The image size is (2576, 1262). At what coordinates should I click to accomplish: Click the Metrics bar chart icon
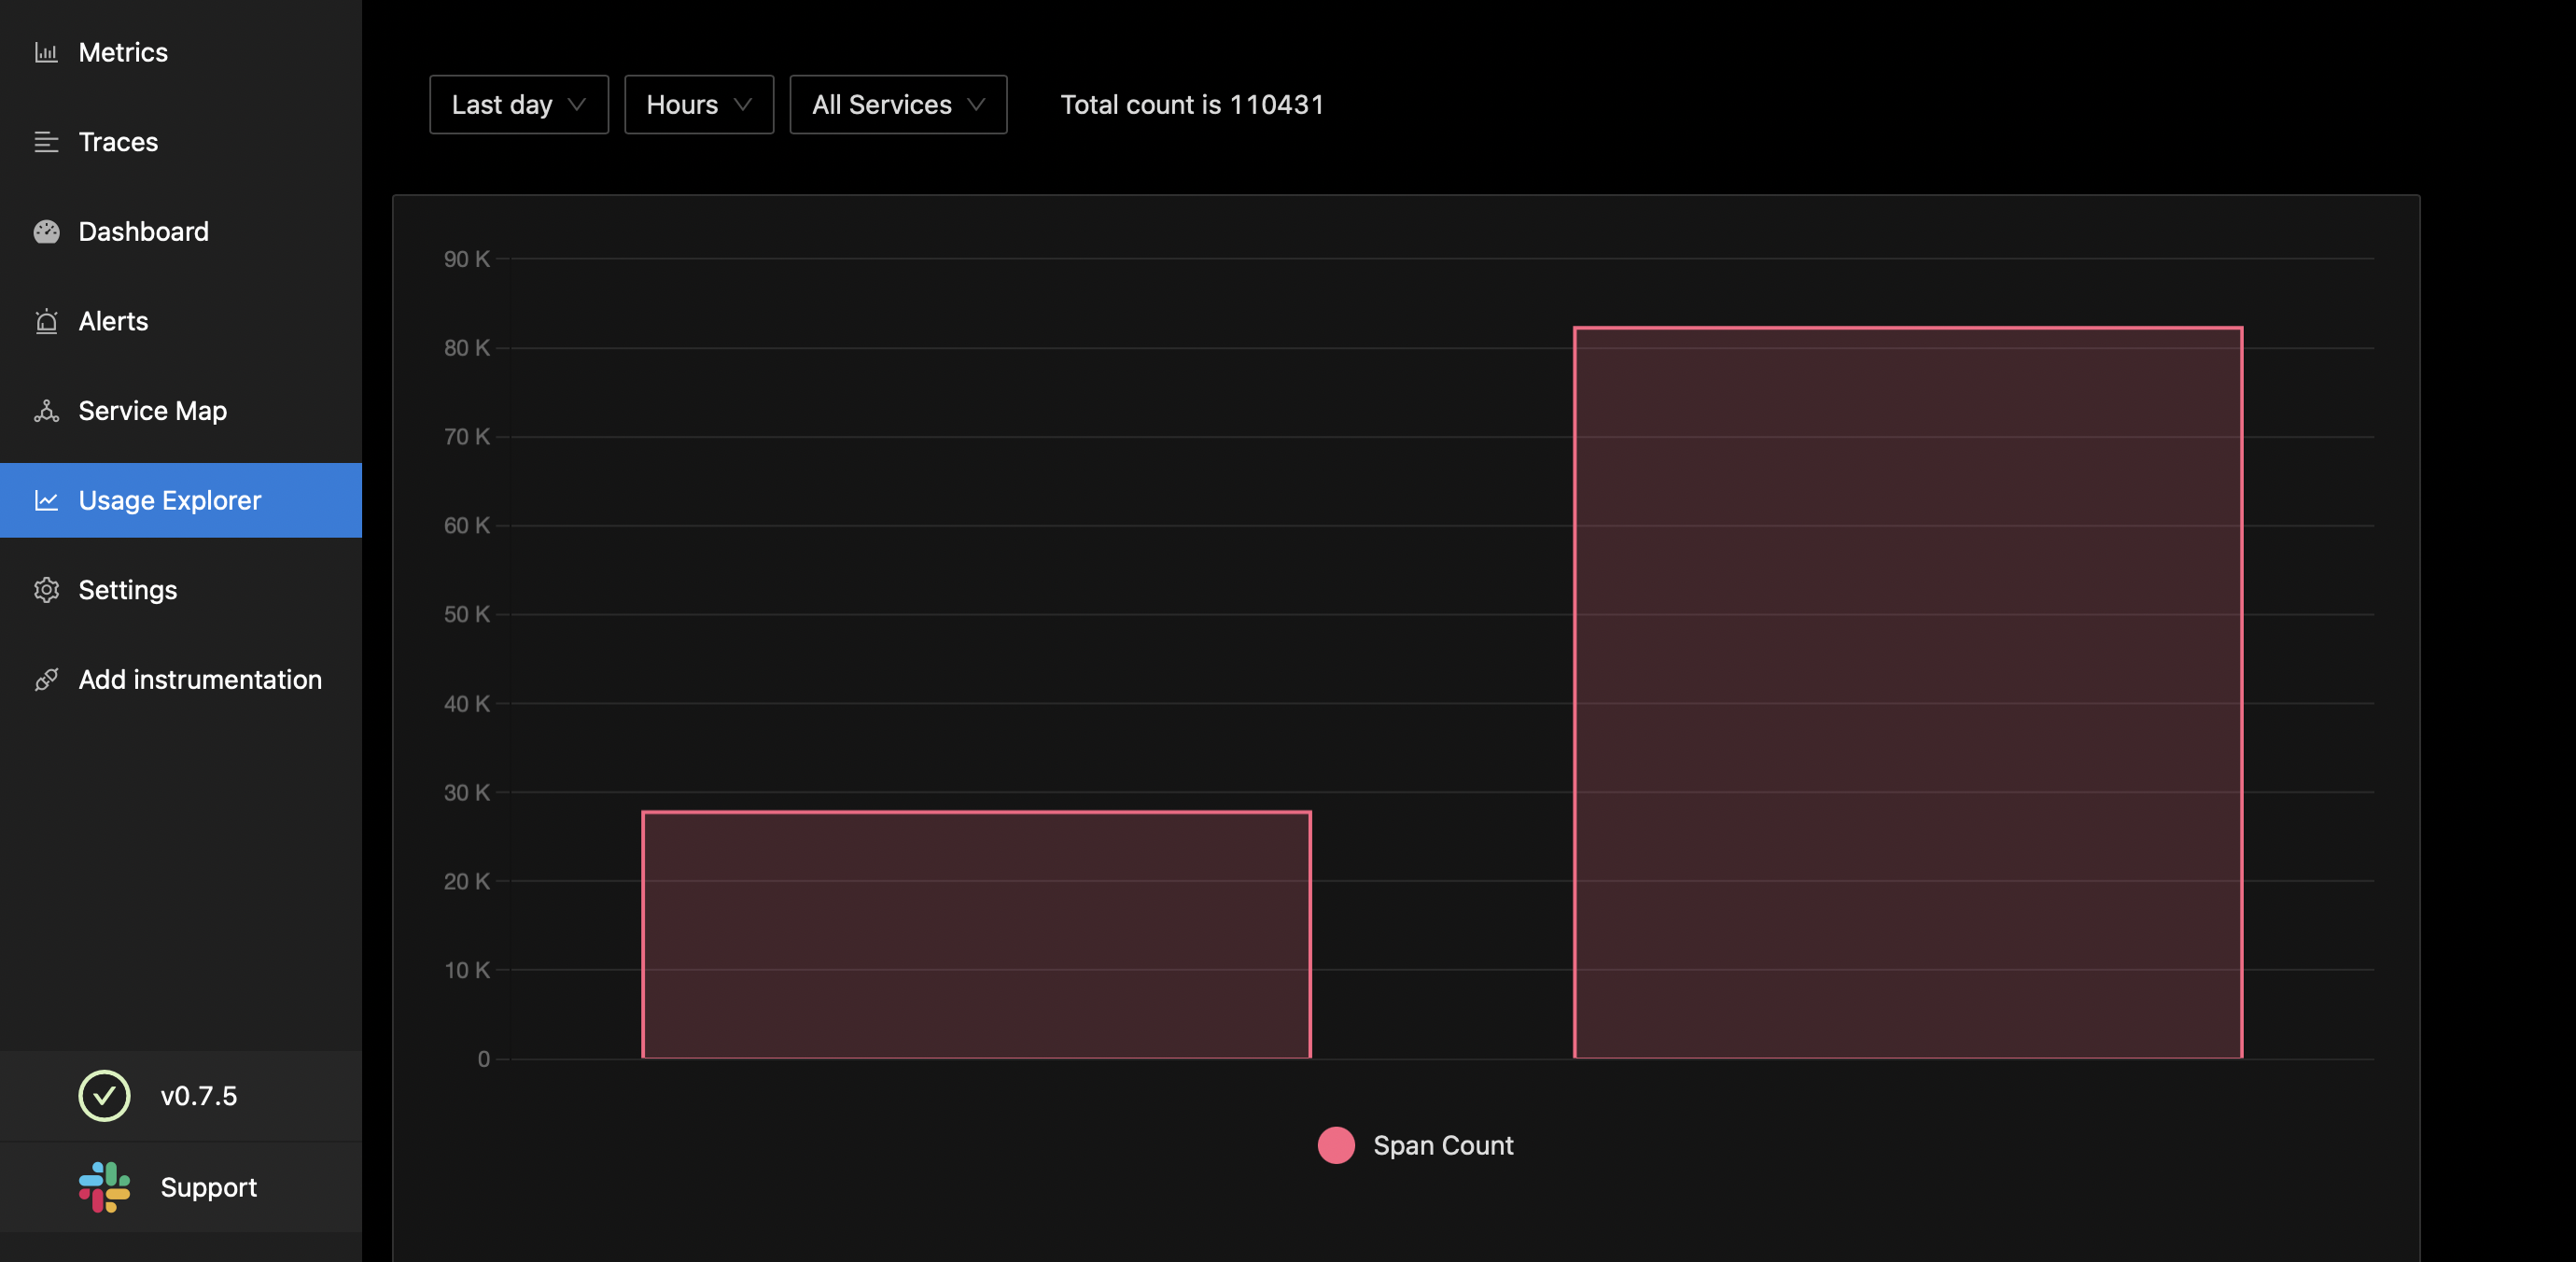pyautogui.click(x=46, y=52)
